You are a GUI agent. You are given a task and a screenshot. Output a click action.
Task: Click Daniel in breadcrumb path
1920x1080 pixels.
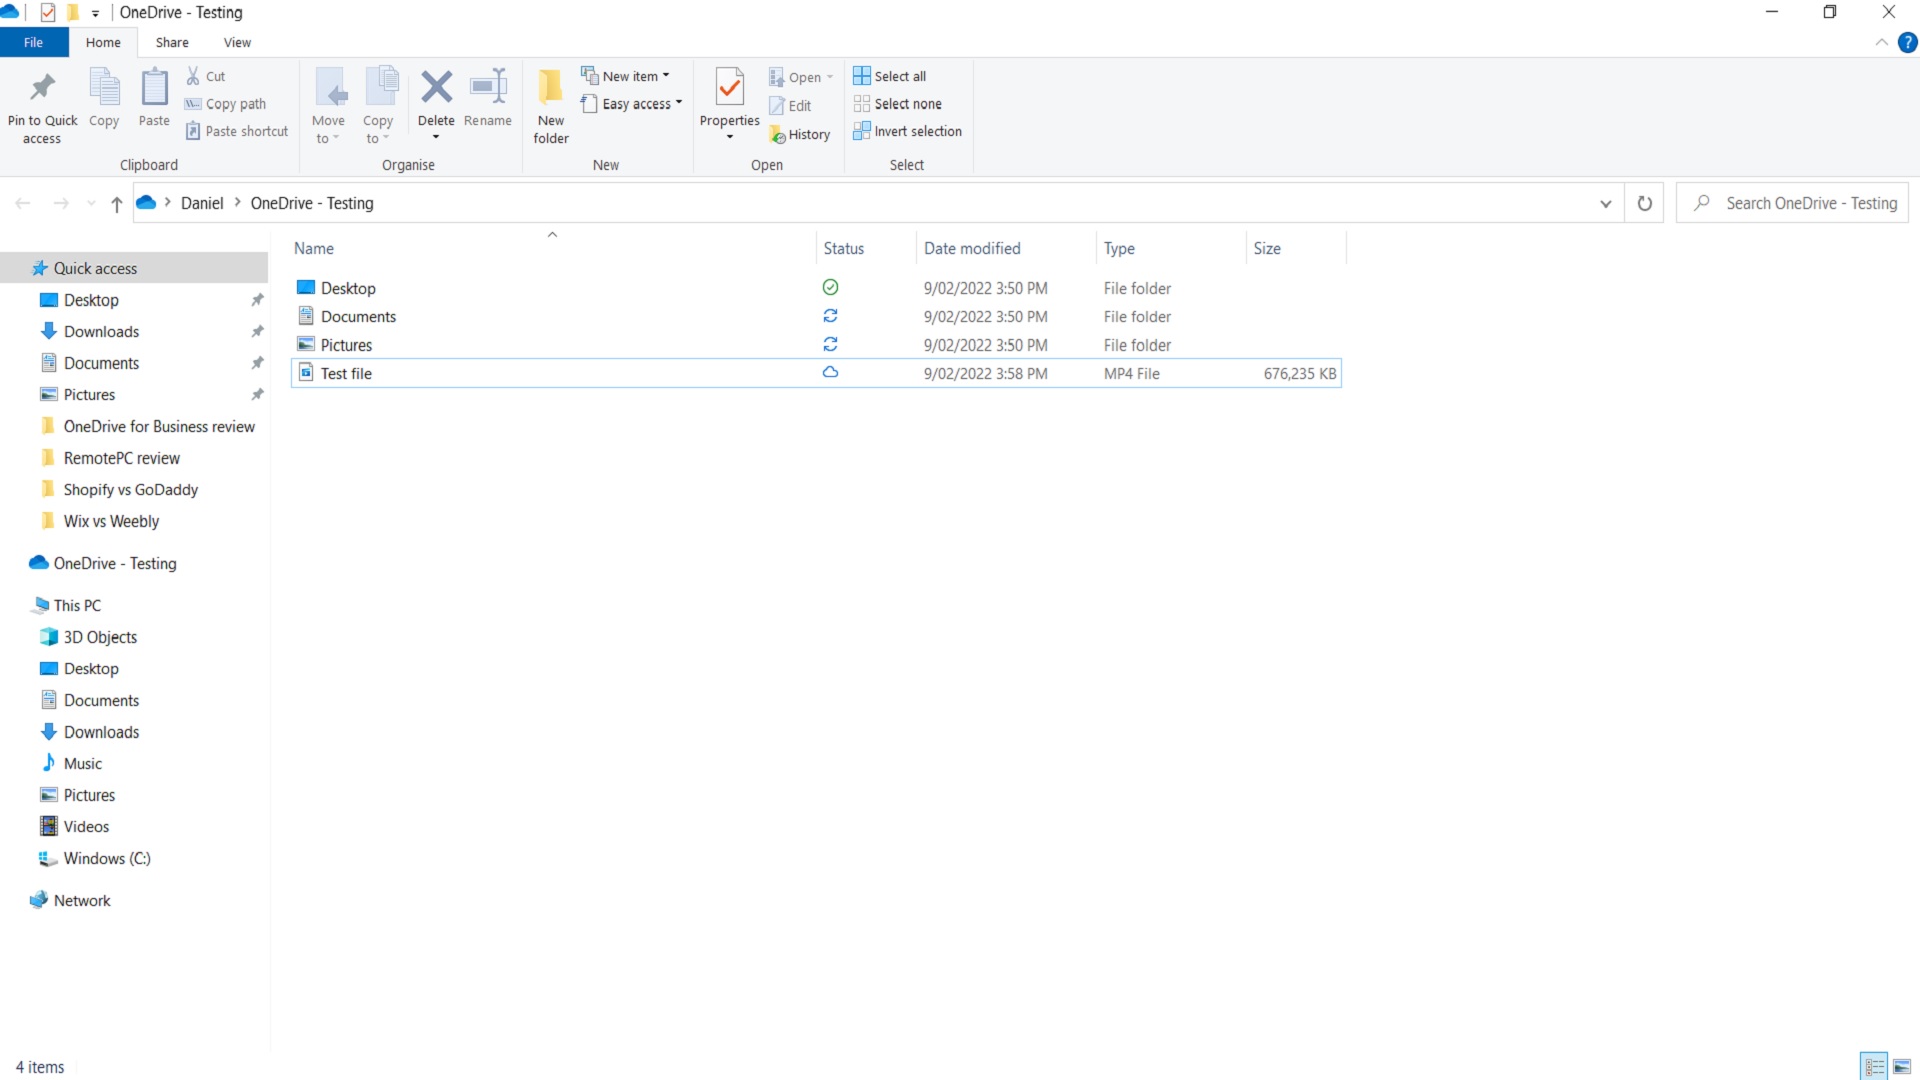pos(202,203)
